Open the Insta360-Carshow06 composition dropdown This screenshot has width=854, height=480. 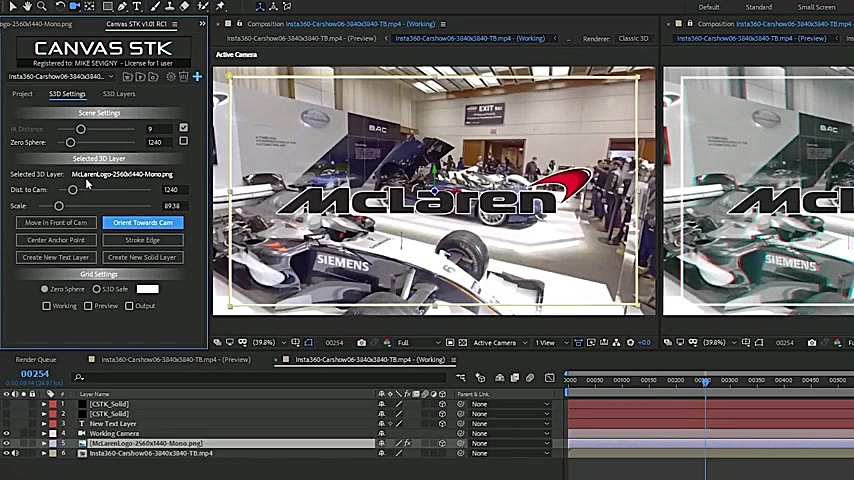pyautogui.click(x=62, y=76)
